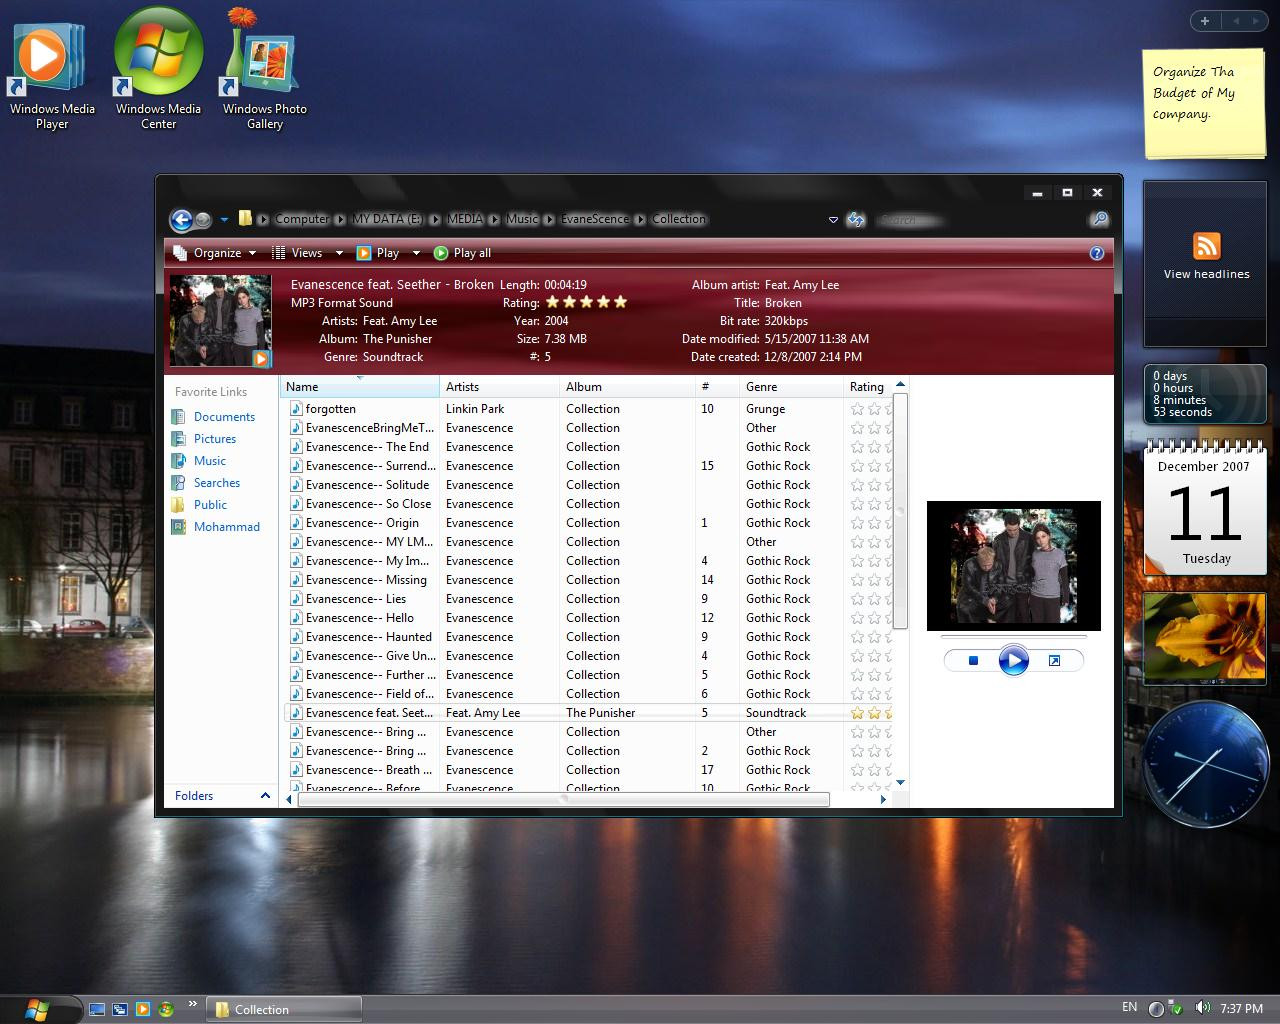1280x1024 pixels.
Task: Add a gadget with the sidebar plus button
Action: click(x=1205, y=21)
